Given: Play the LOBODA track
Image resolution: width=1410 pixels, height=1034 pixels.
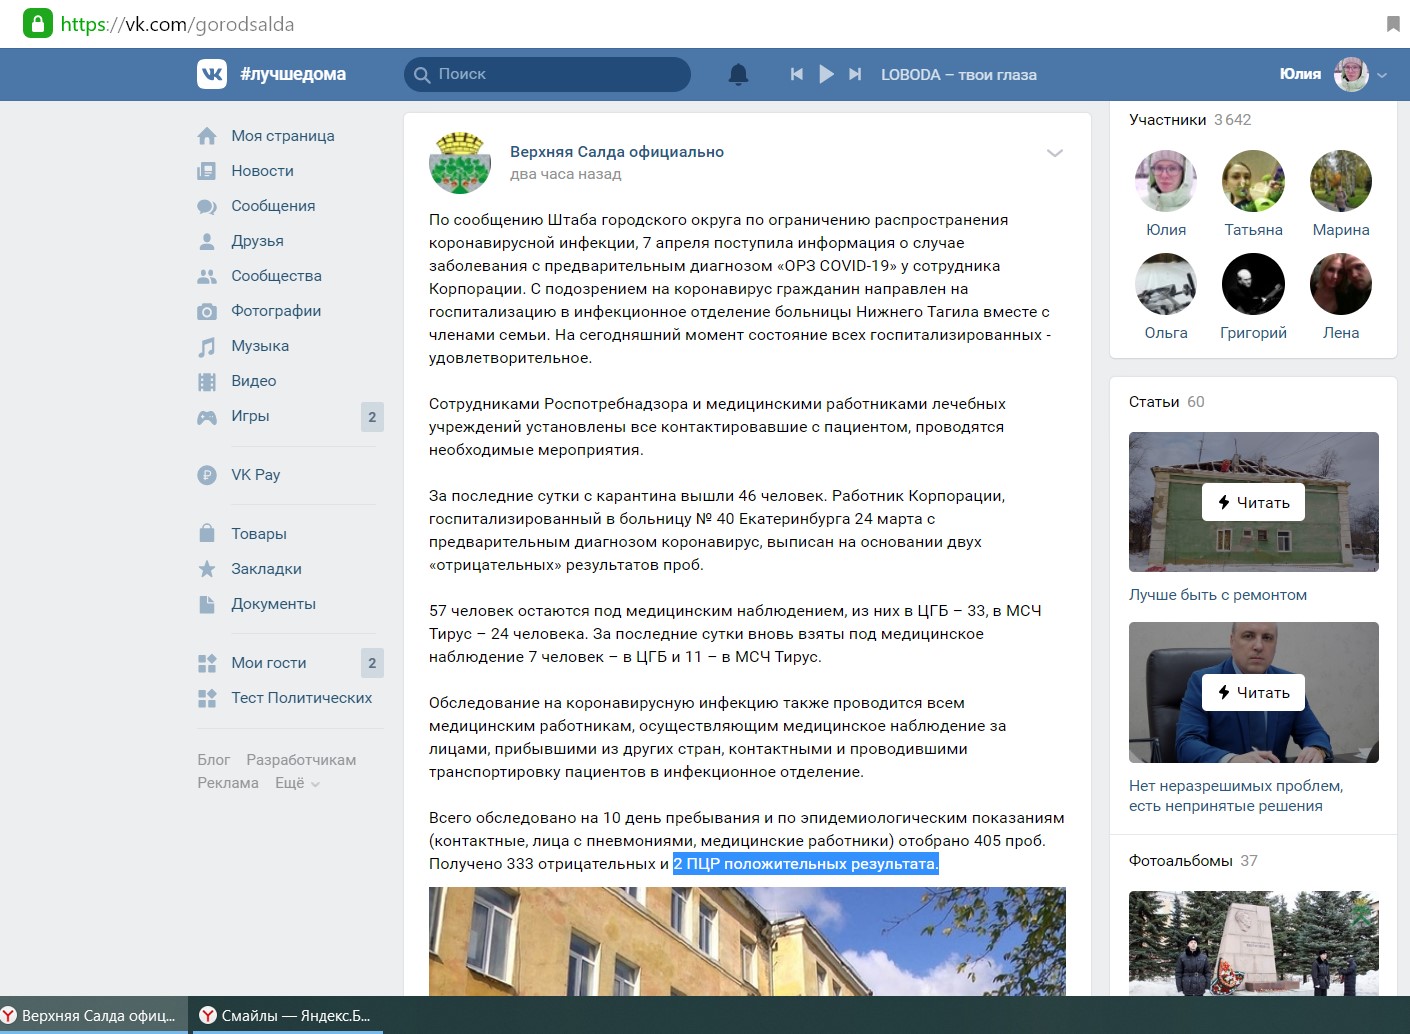Looking at the screenshot, I should [826, 74].
